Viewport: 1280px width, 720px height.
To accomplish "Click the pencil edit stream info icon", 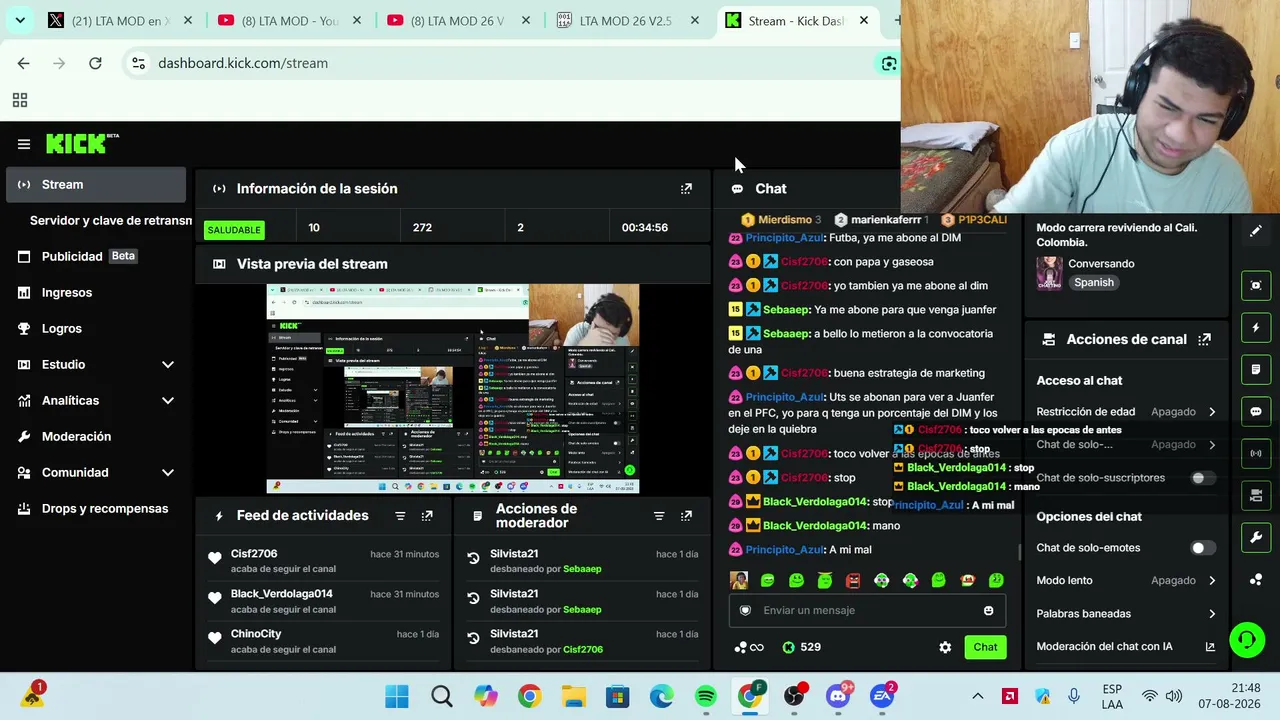I will coord(1256,231).
